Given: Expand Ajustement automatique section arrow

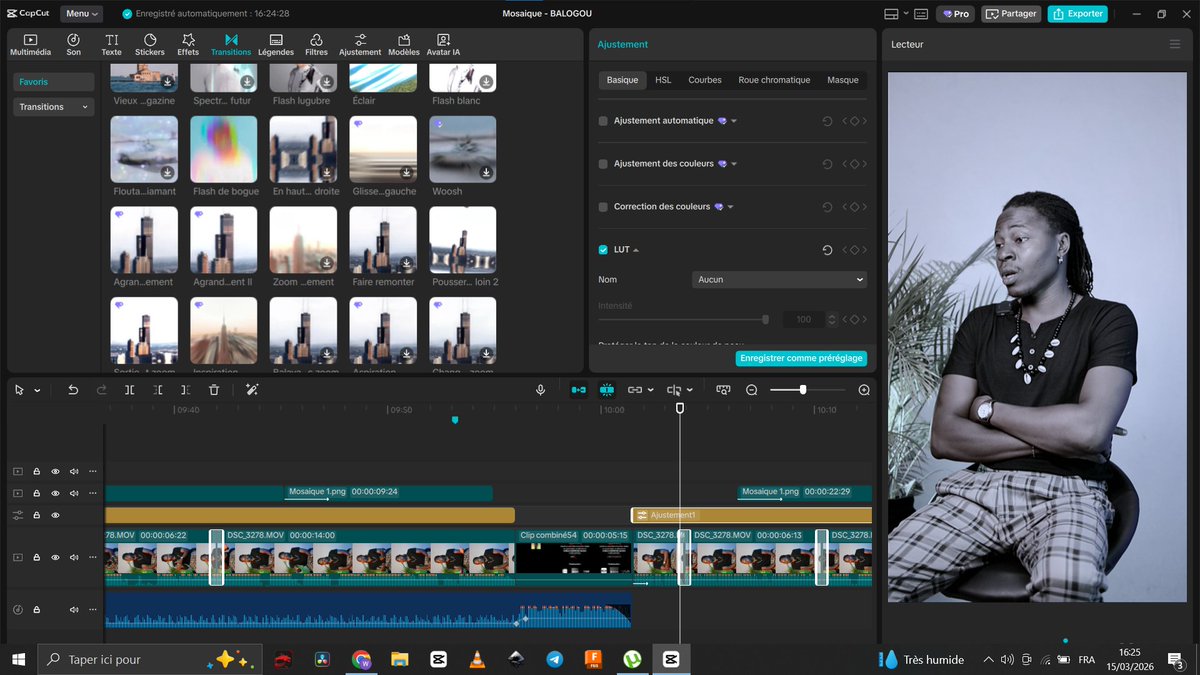Looking at the screenshot, I should [x=734, y=121].
